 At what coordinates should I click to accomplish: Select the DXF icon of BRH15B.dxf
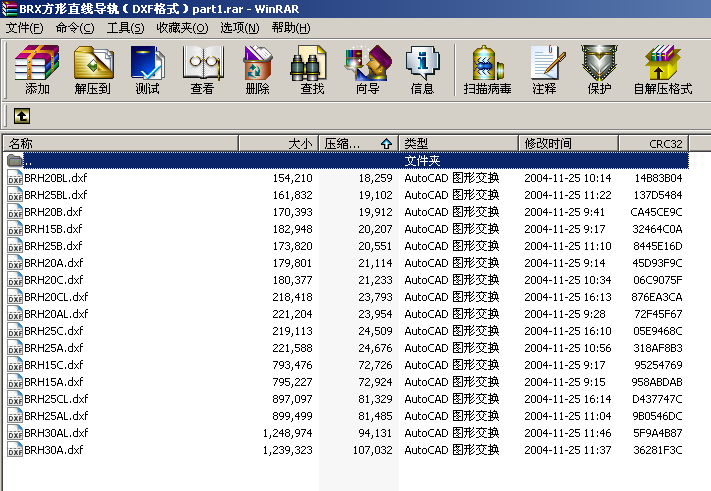tap(15, 229)
